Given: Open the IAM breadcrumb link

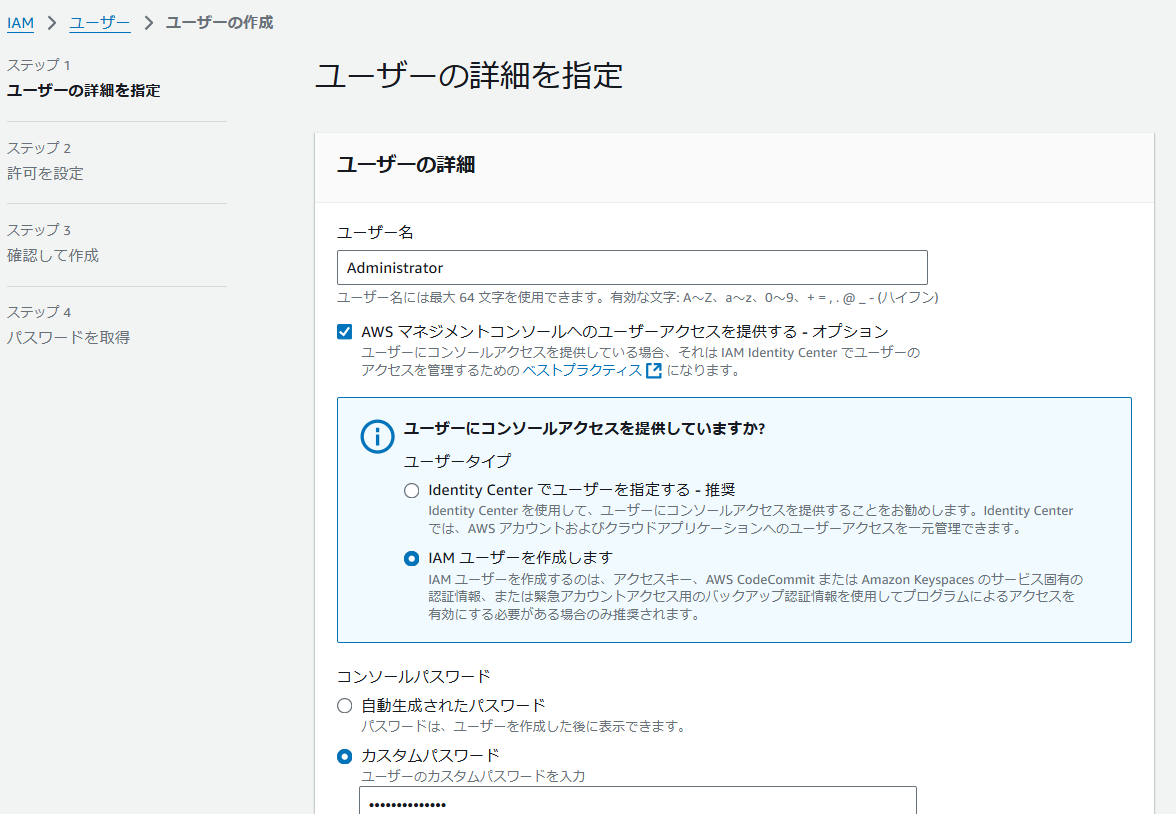Looking at the screenshot, I should [20, 23].
